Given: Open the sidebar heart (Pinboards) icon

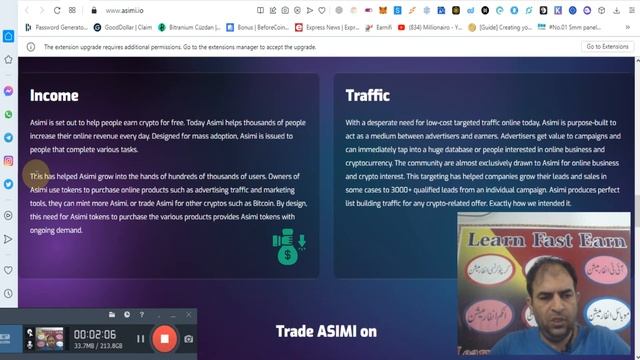Looking at the screenshot, I should tap(8, 270).
